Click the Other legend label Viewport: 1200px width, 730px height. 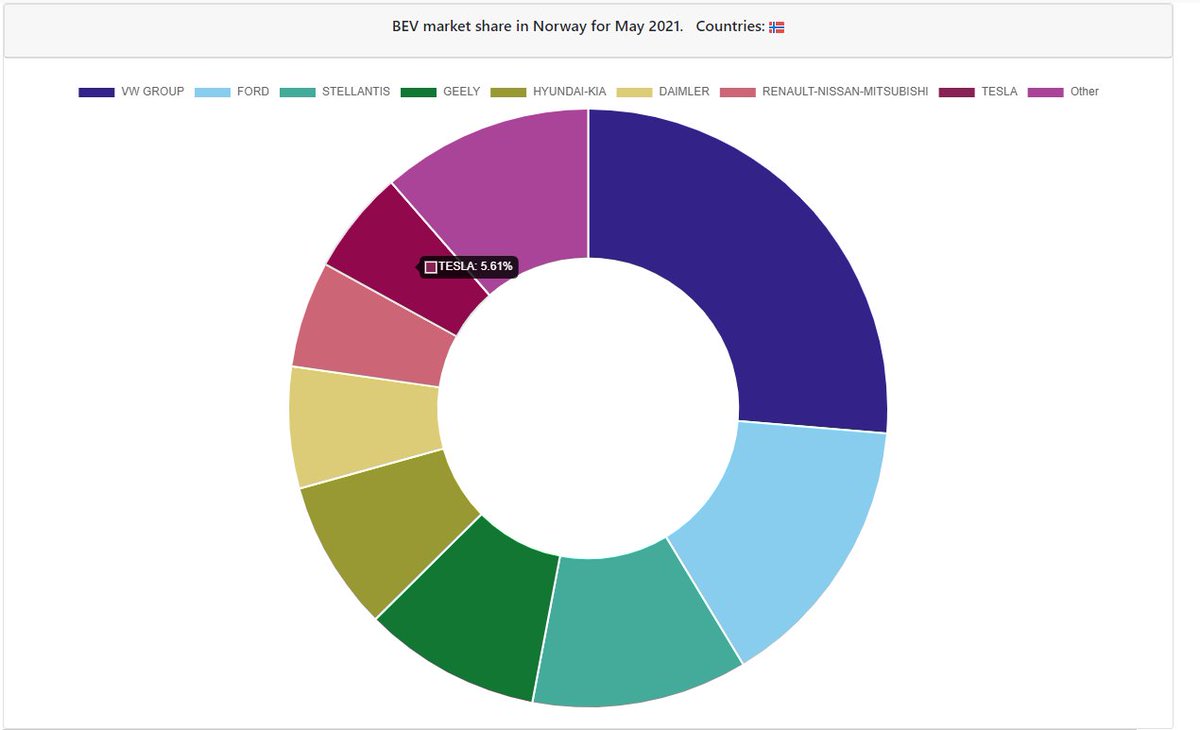pos(1084,92)
